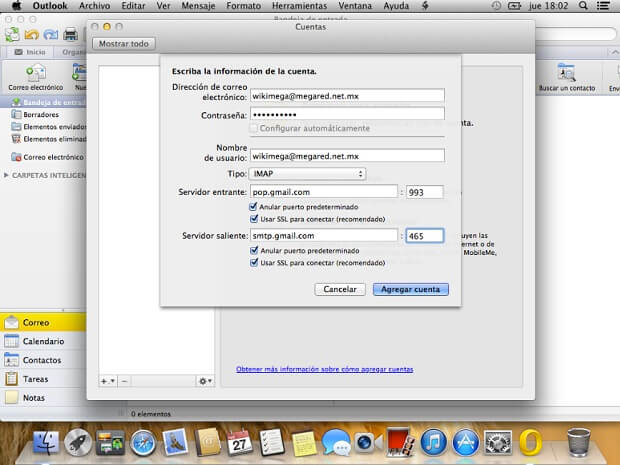Screen dimensions: 620x465
Task: Click the Cancelar button
Action: click(340, 289)
